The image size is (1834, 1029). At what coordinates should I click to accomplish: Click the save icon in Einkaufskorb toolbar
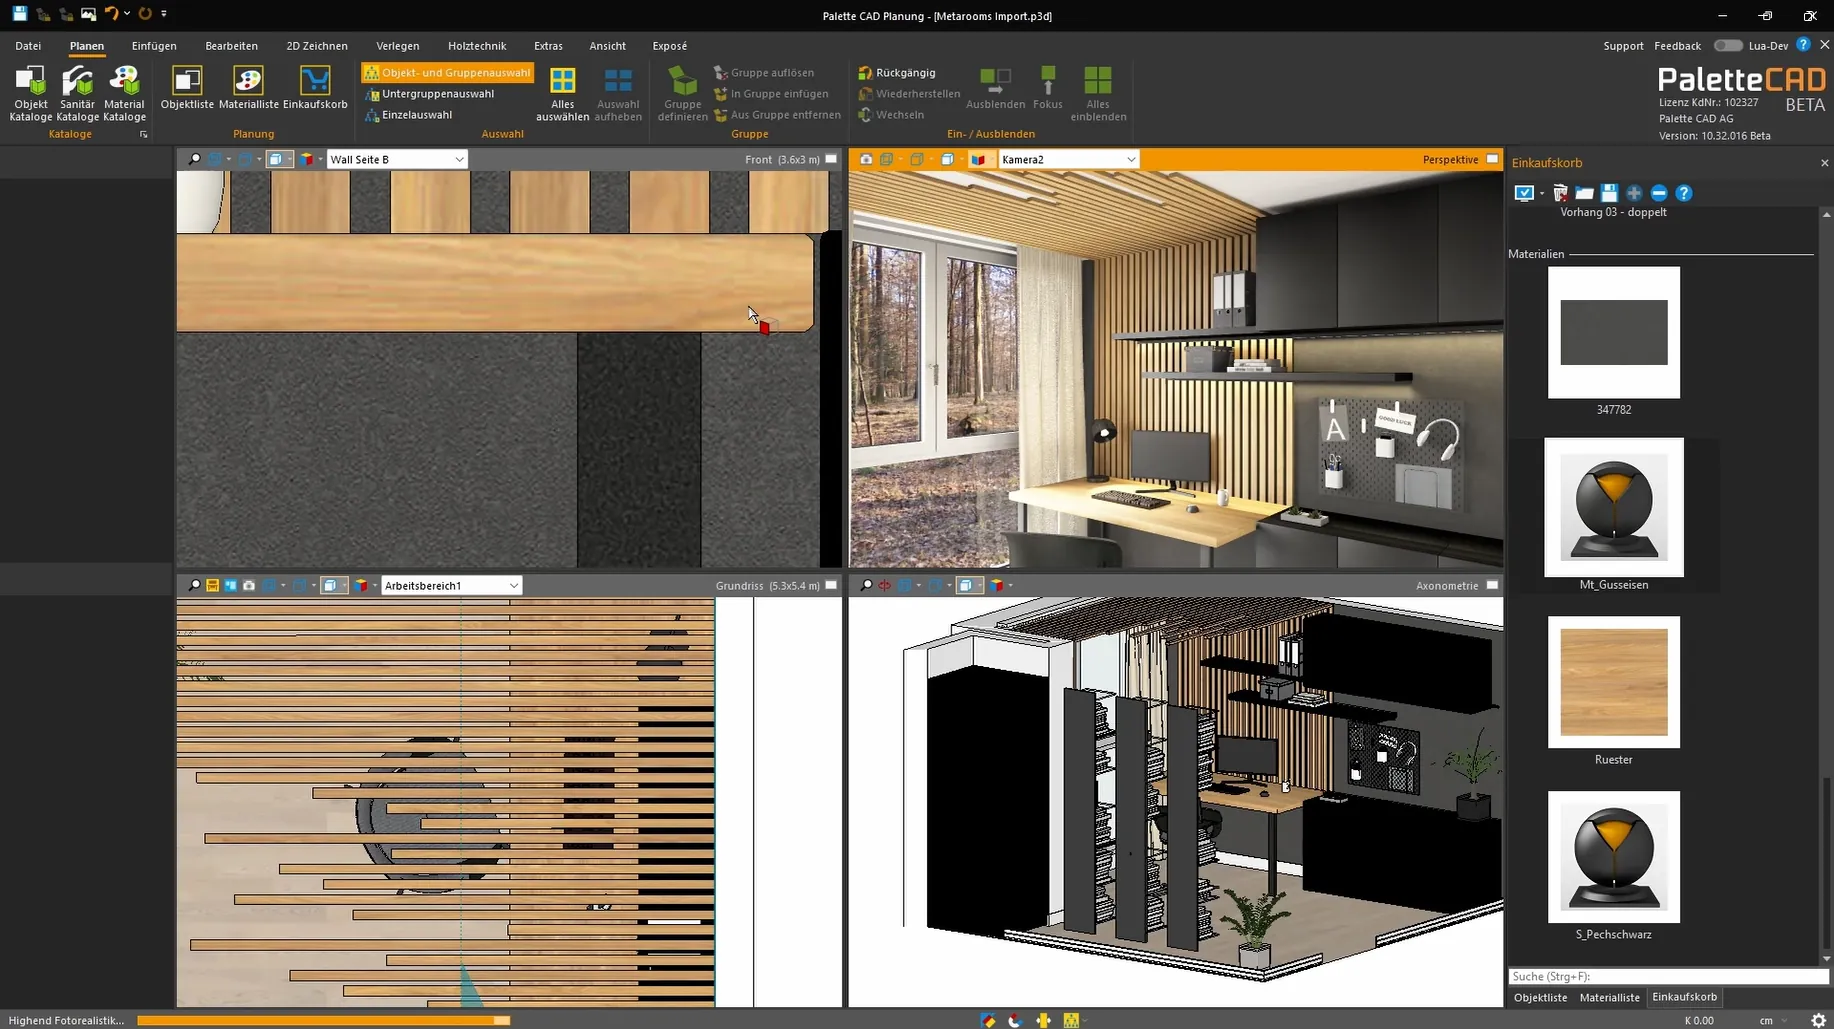point(1609,193)
